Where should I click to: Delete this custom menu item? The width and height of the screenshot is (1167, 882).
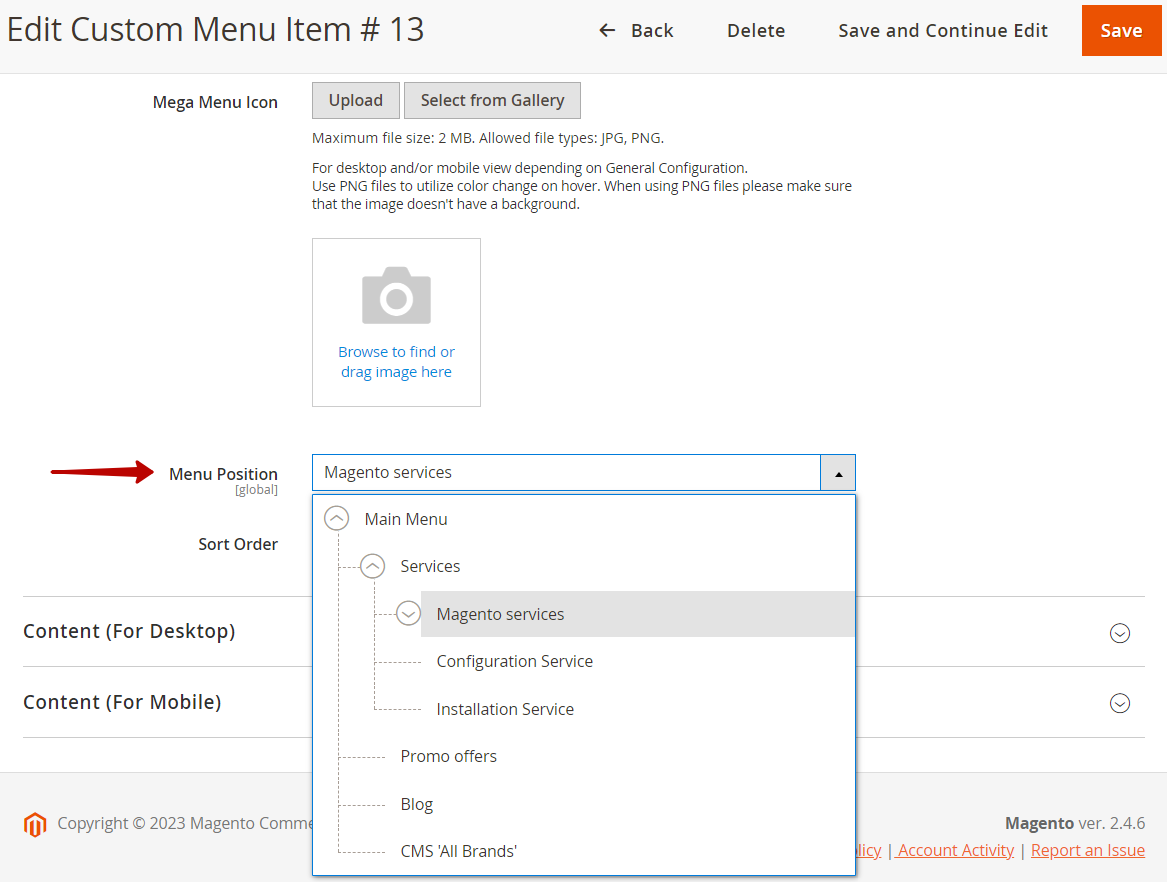pos(755,31)
